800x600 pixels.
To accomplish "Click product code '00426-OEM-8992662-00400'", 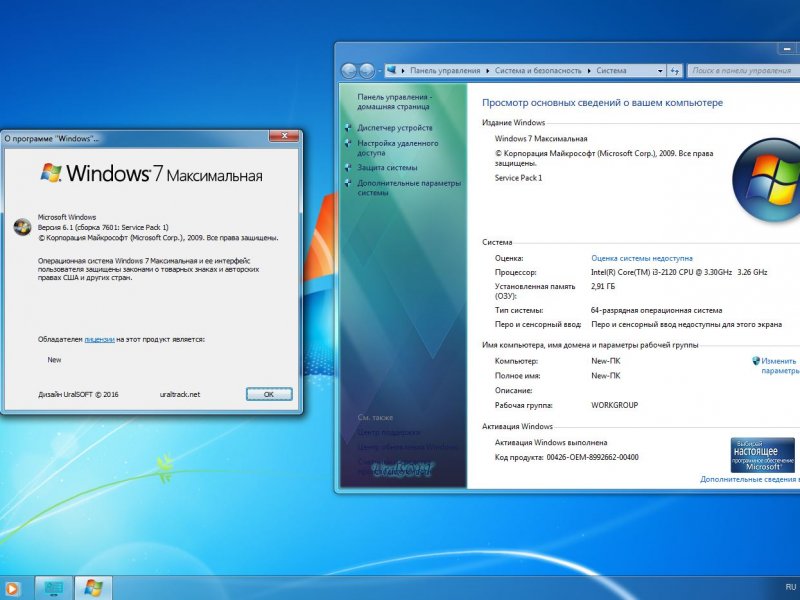I will pos(592,457).
